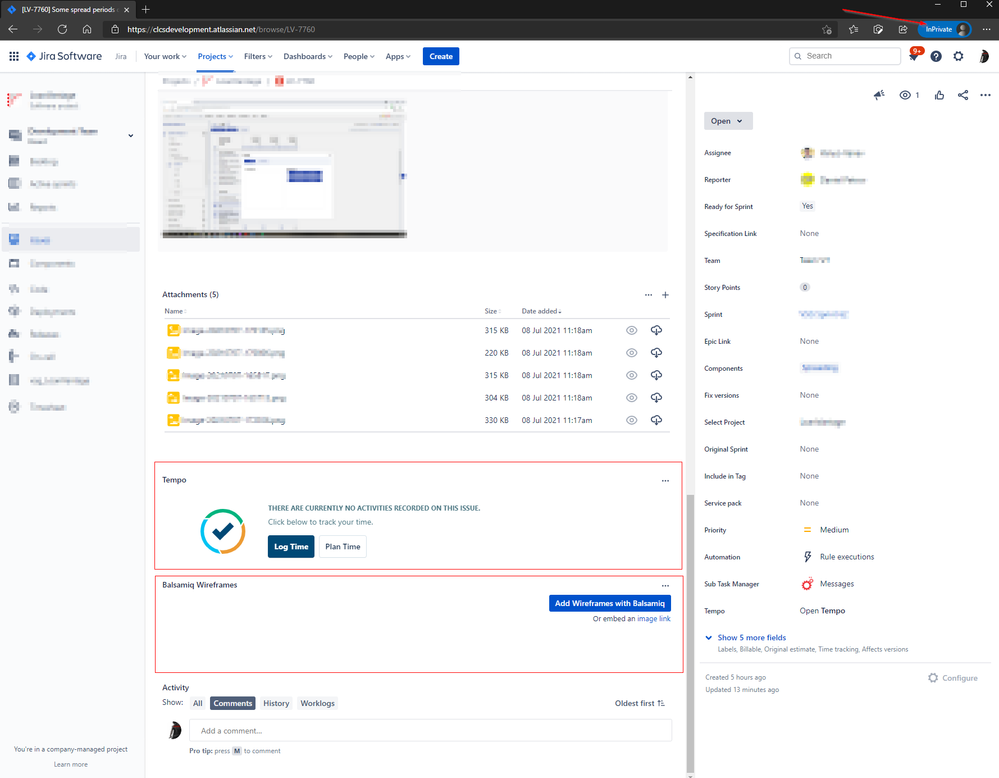Show Worklogs activity tab
999x778 pixels.
pyautogui.click(x=317, y=703)
